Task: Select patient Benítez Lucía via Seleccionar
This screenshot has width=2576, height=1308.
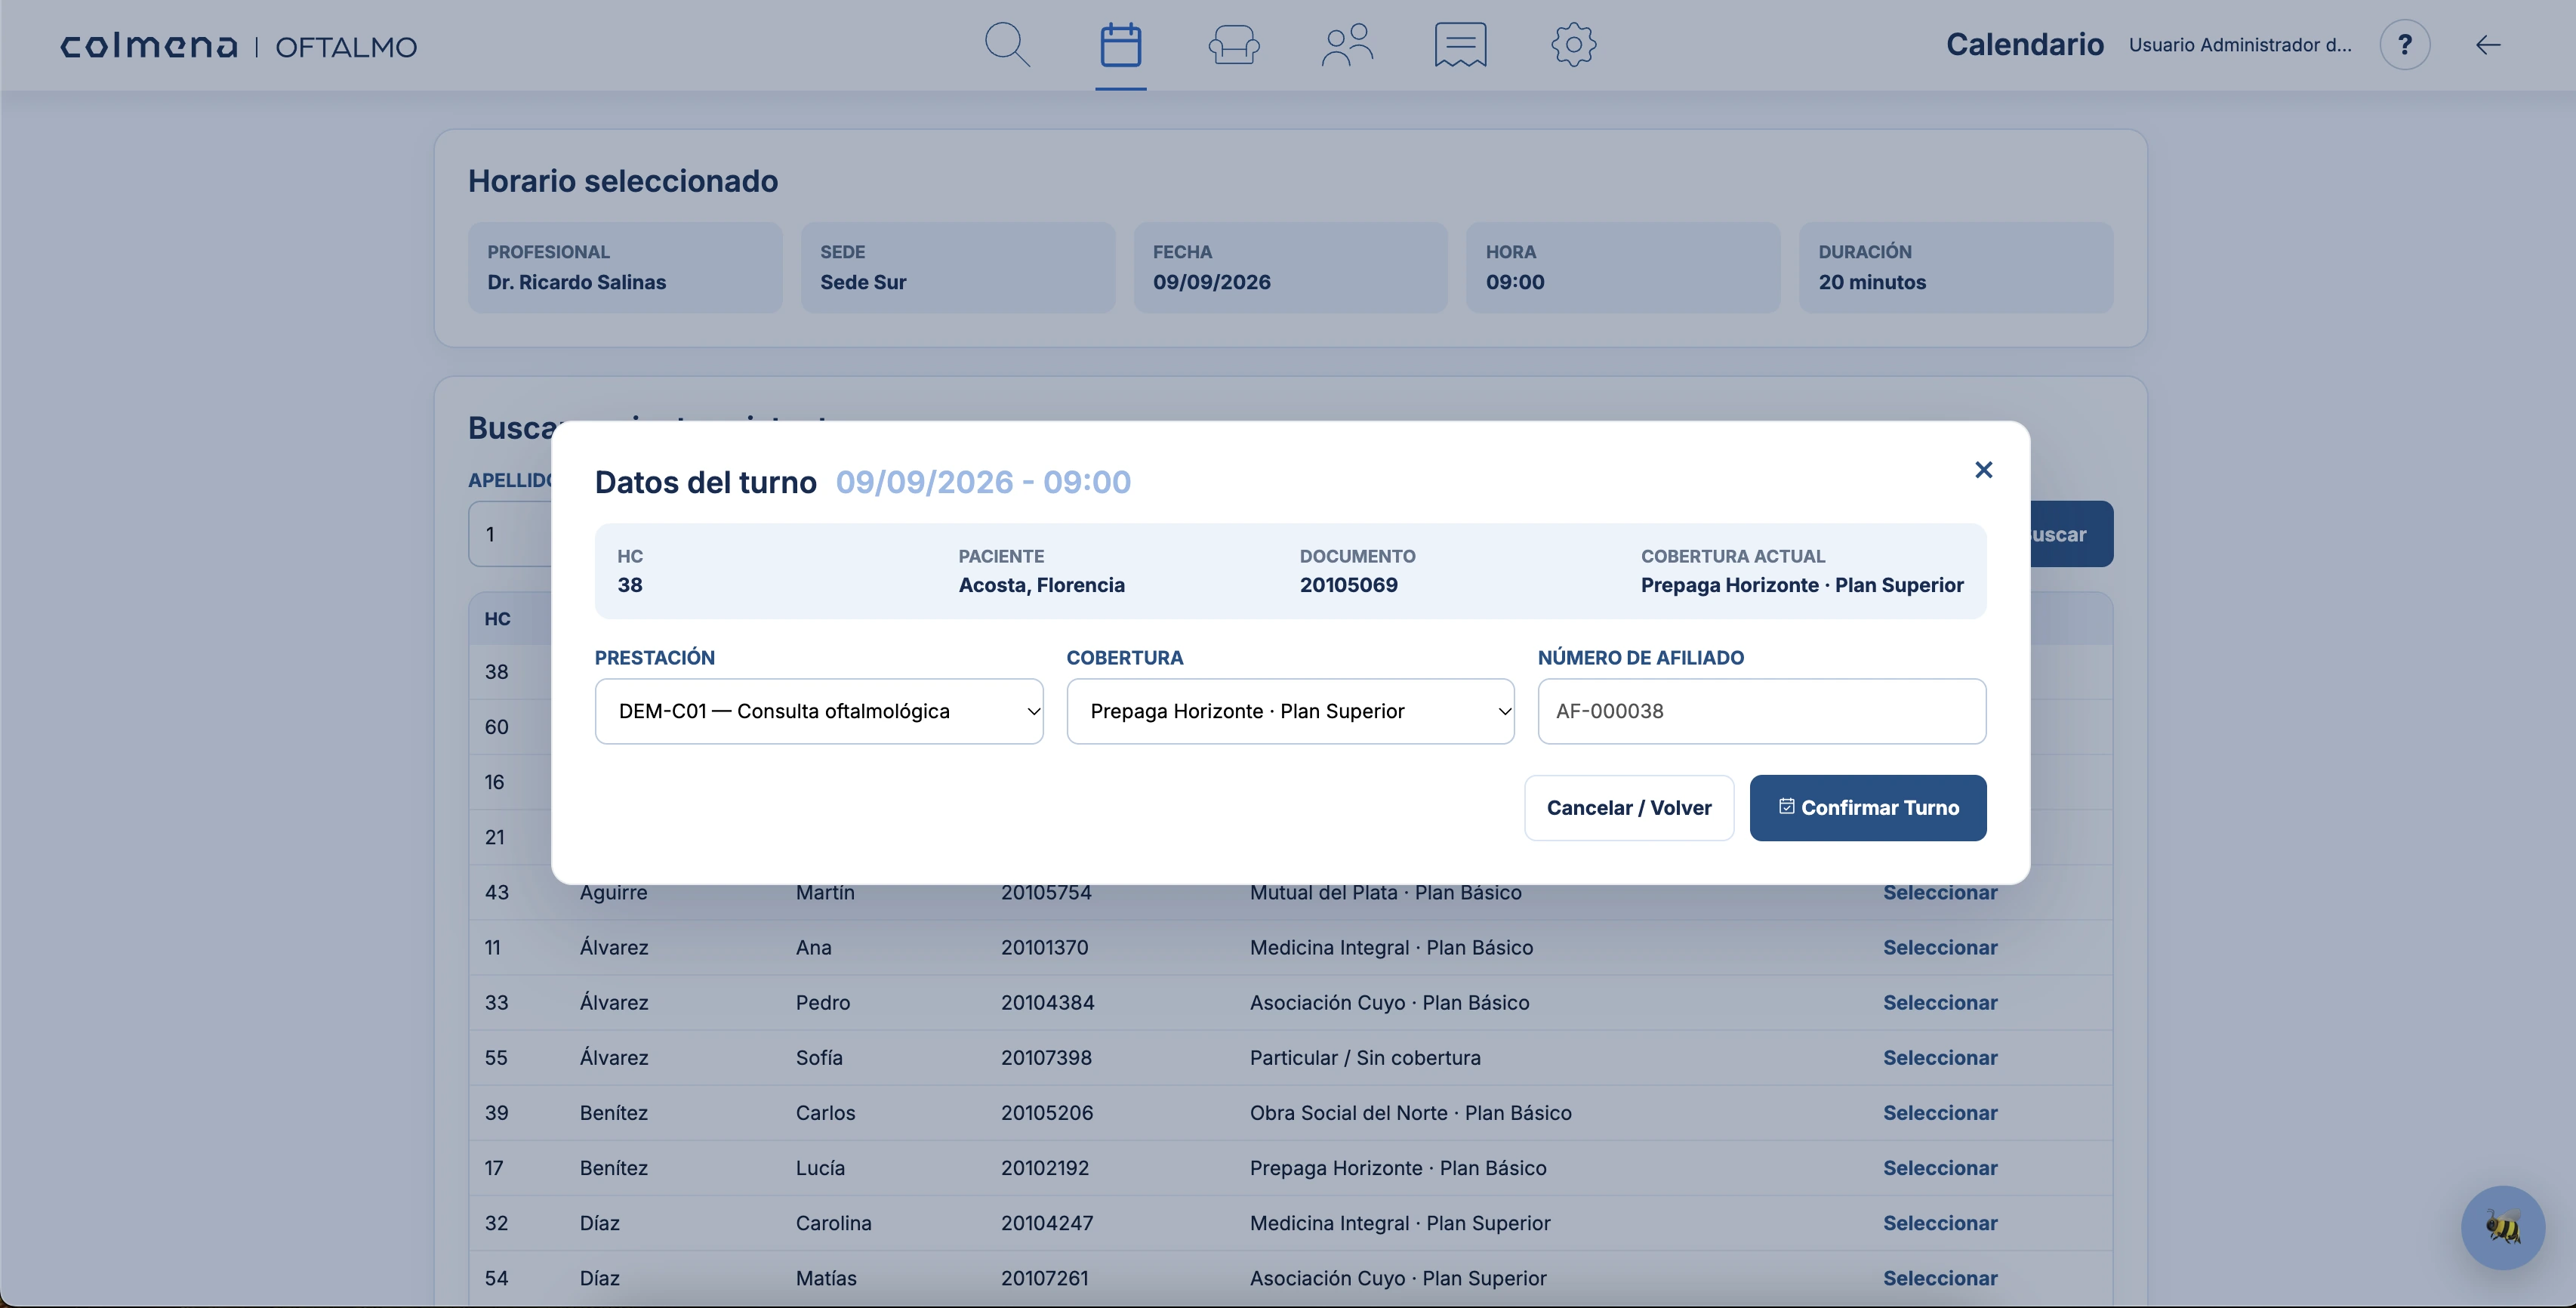Action: click(1939, 1168)
